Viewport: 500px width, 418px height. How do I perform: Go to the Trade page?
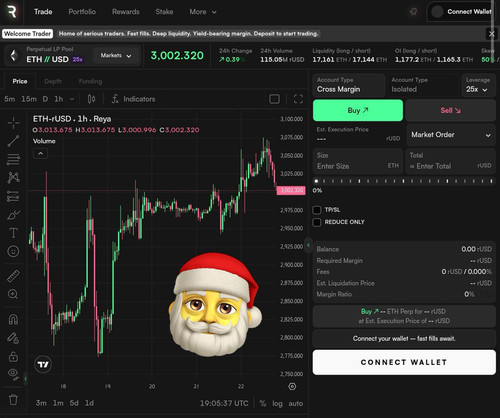43,12
